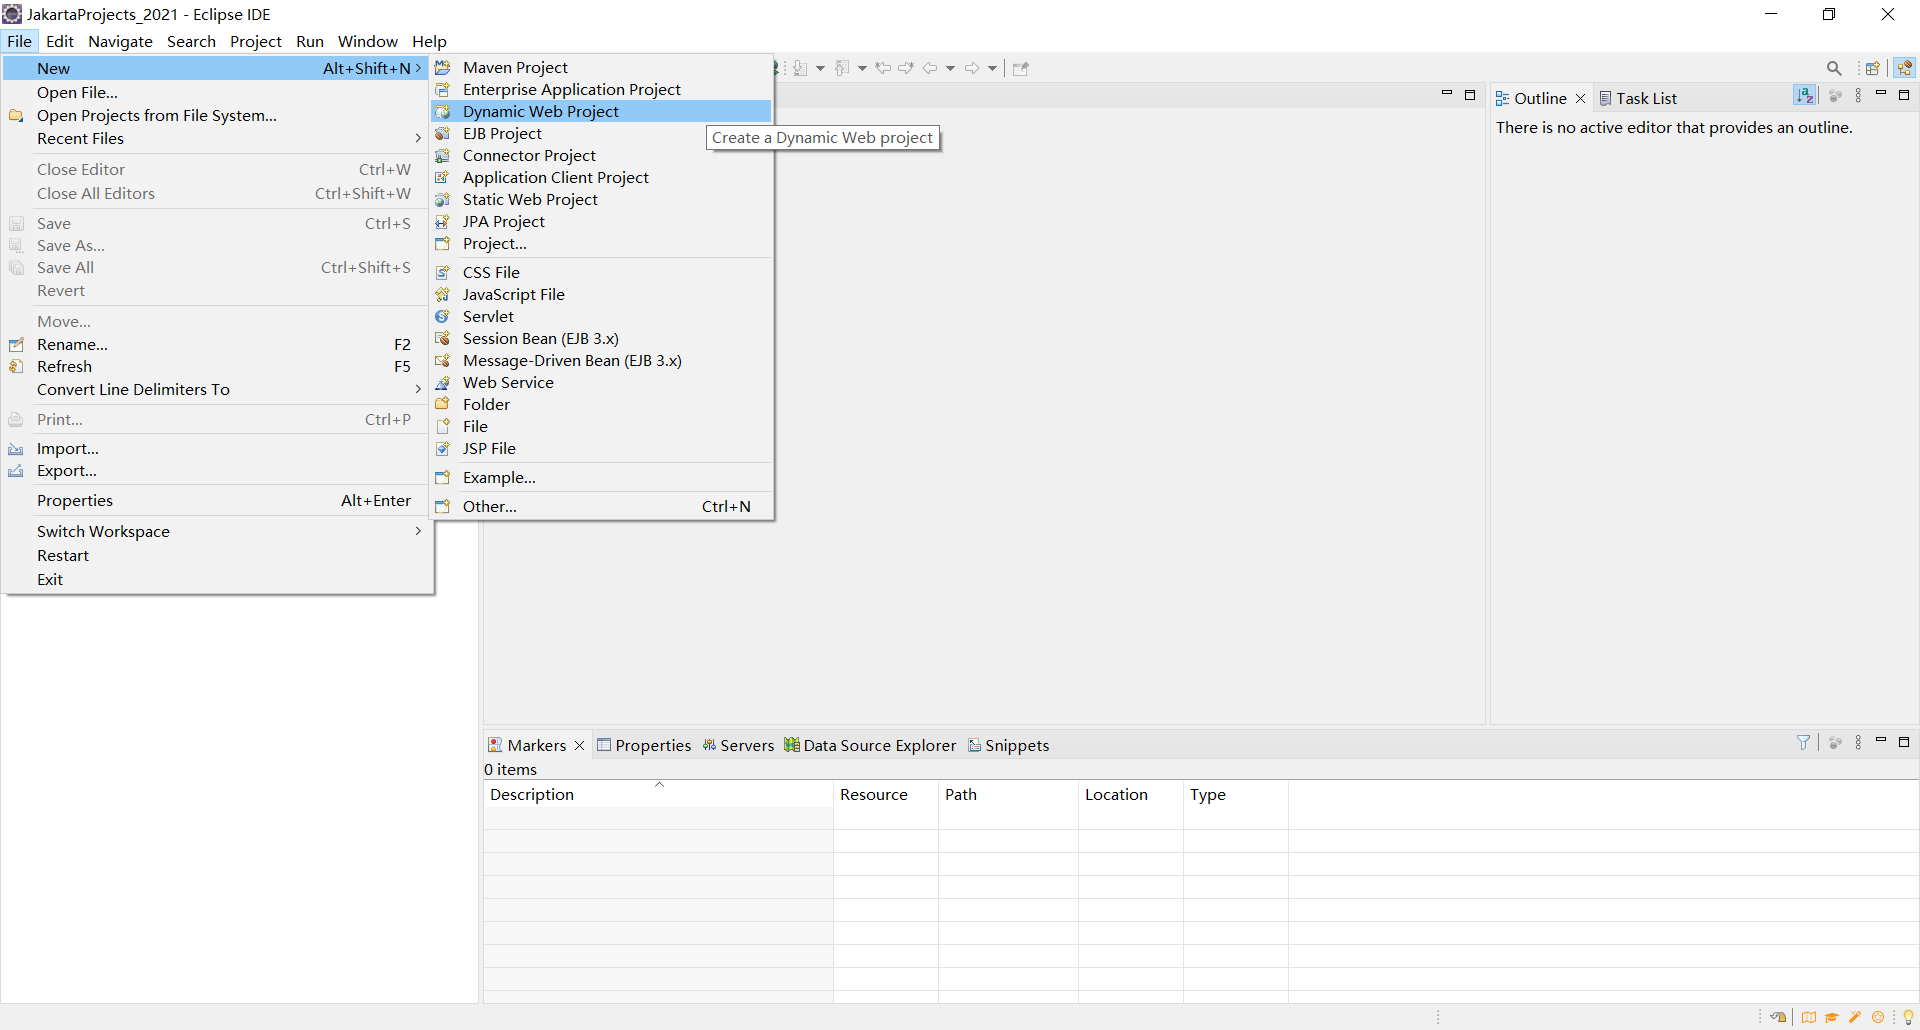Create a Dynamic Web Project
This screenshot has height=1030, width=1920.
[x=602, y=111]
